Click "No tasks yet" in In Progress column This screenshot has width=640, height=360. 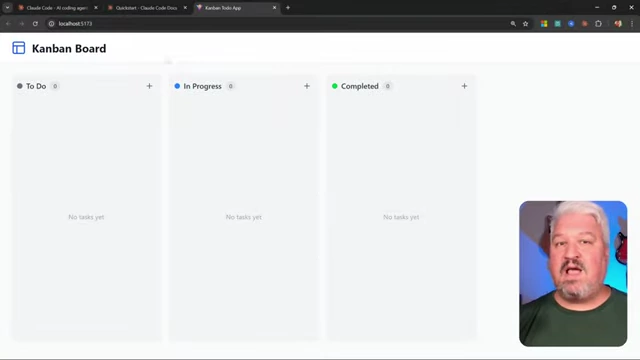(x=244, y=217)
